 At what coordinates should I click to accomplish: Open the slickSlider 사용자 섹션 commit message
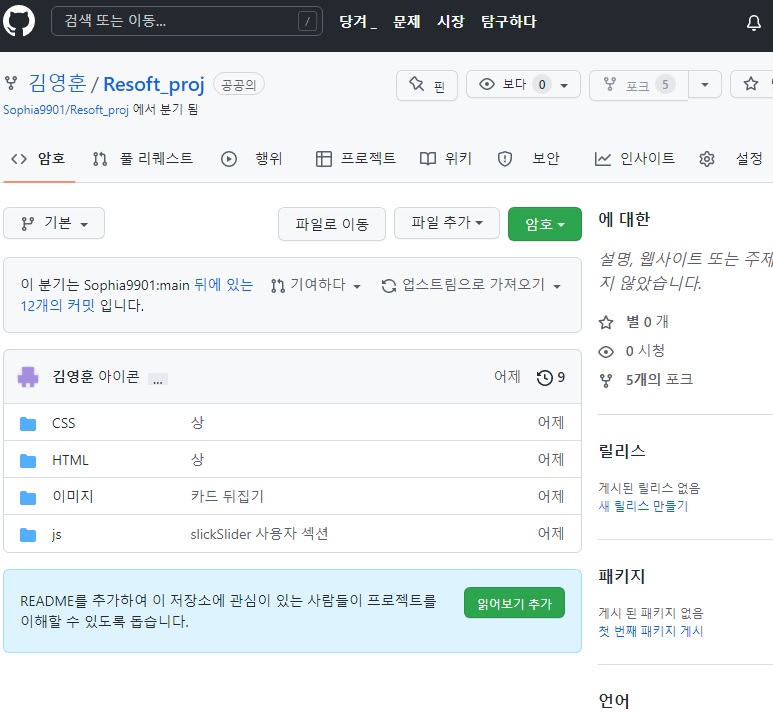coord(259,534)
